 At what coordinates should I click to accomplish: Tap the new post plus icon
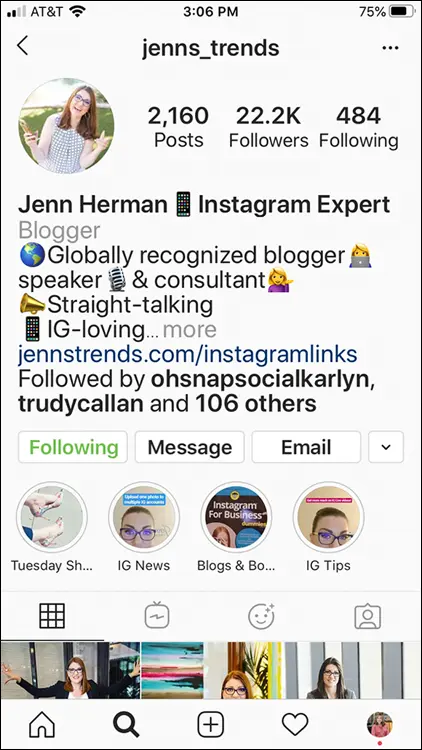tap(211, 724)
